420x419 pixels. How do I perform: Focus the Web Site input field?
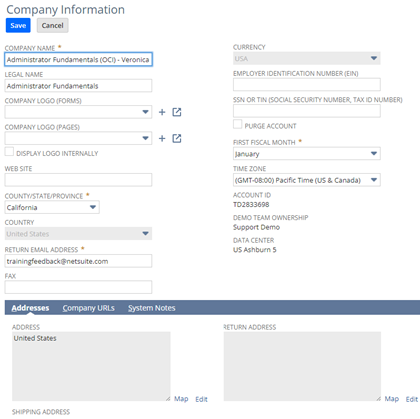(x=78, y=180)
